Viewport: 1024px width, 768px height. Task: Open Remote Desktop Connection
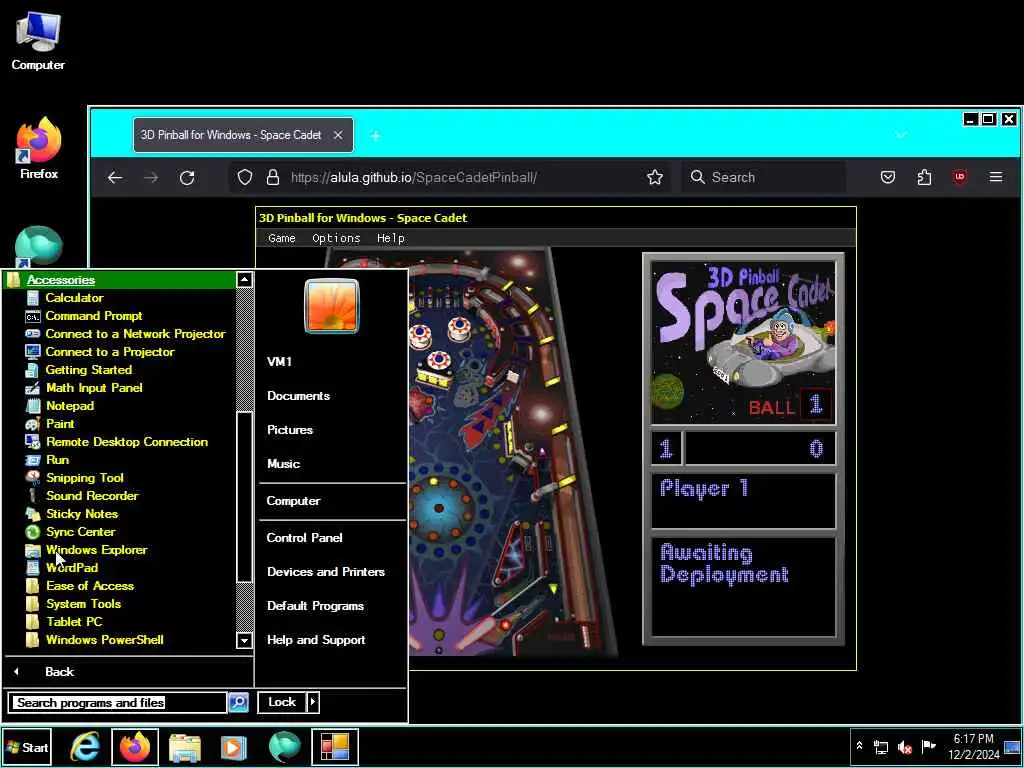[127, 442]
